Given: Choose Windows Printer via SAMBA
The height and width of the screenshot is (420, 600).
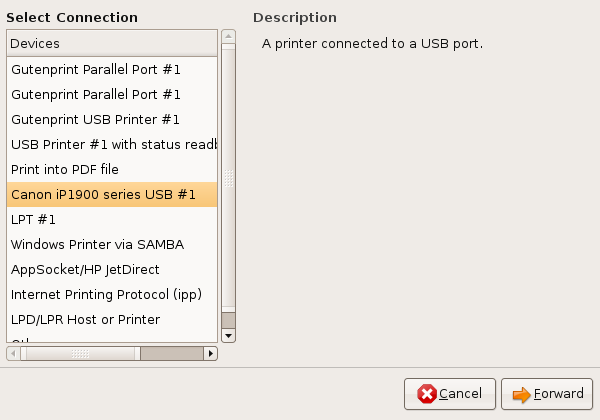Looking at the screenshot, I should [x=97, y=244].
